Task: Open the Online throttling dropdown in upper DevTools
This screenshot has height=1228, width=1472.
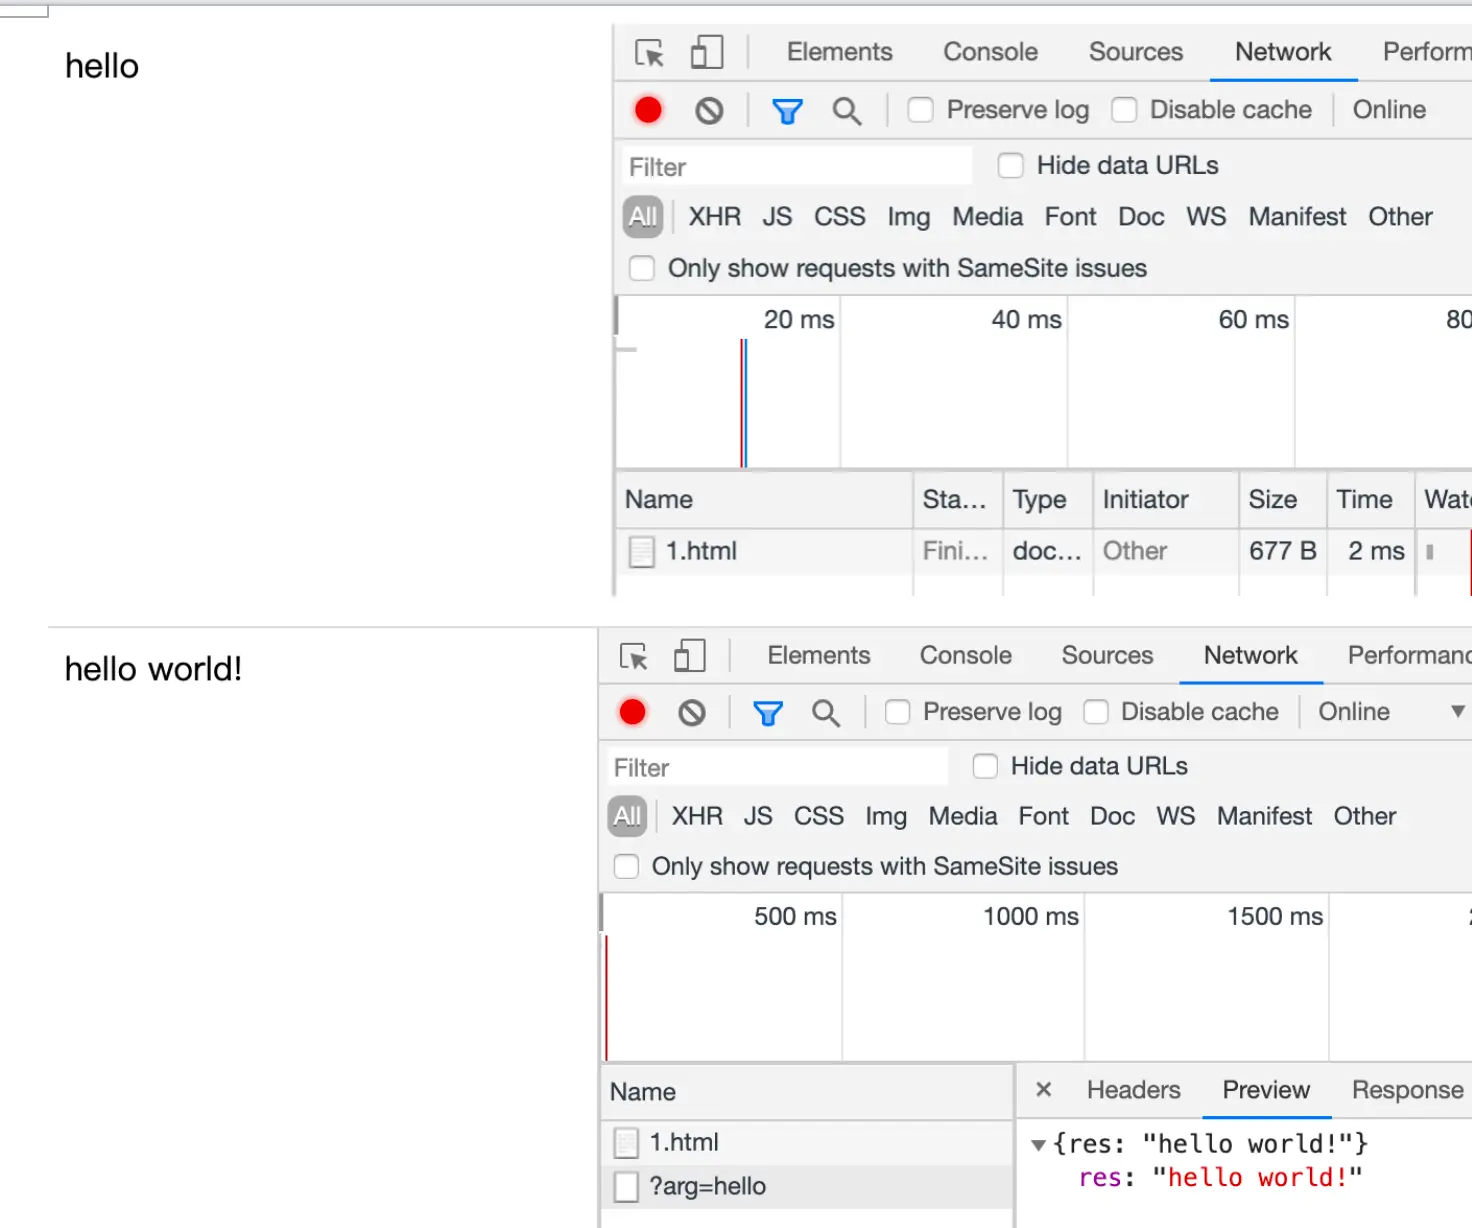Action: 1389,110
